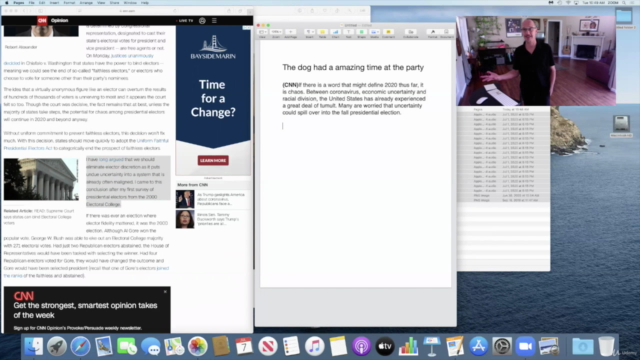Open Apple TV from the Dock
This screenshot has width=640, height=360.
385,347
